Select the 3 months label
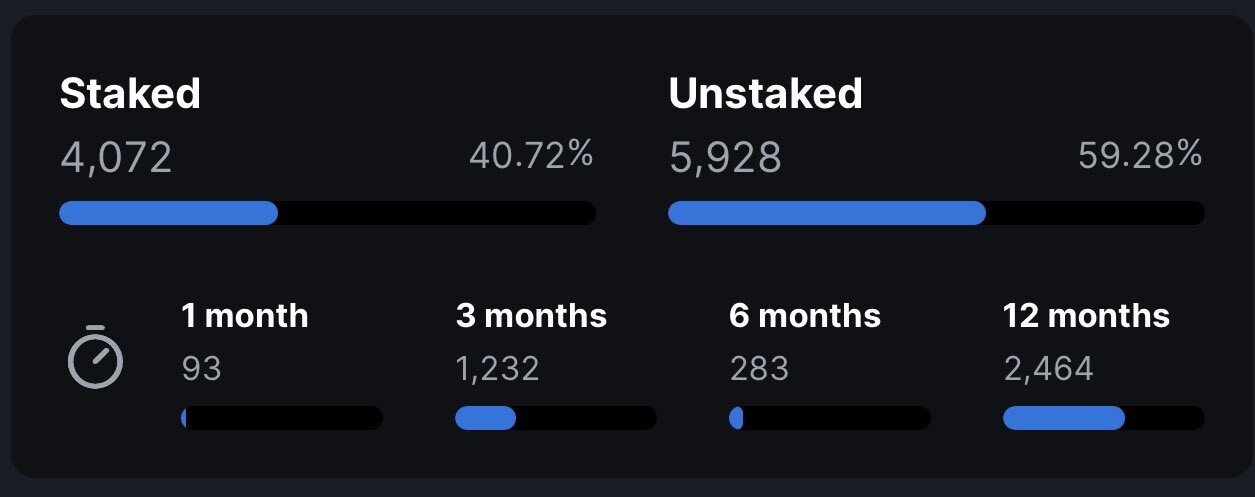The height and width of the screenshot is (497, 1255). [531, 316]
